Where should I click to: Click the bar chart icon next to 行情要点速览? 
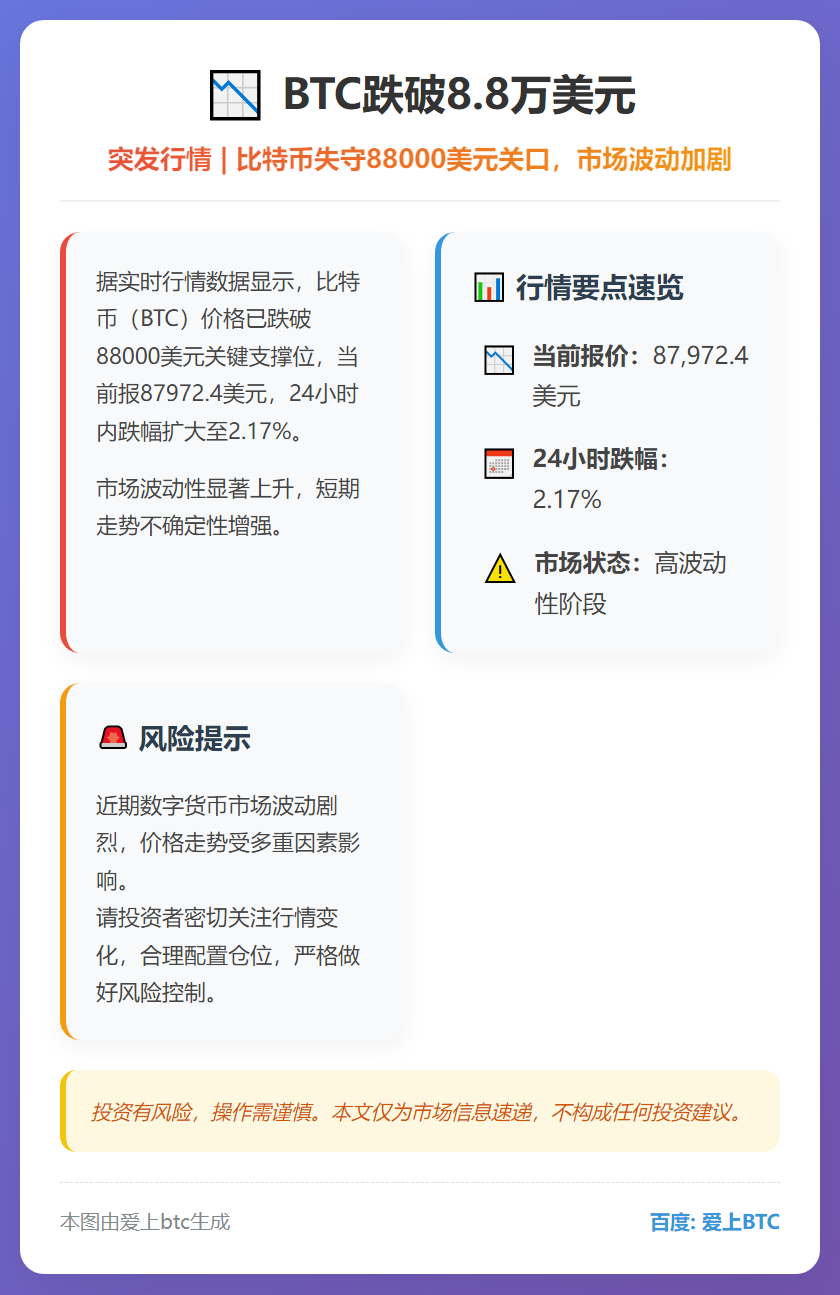pyautogui.click(x=489, y=287)
